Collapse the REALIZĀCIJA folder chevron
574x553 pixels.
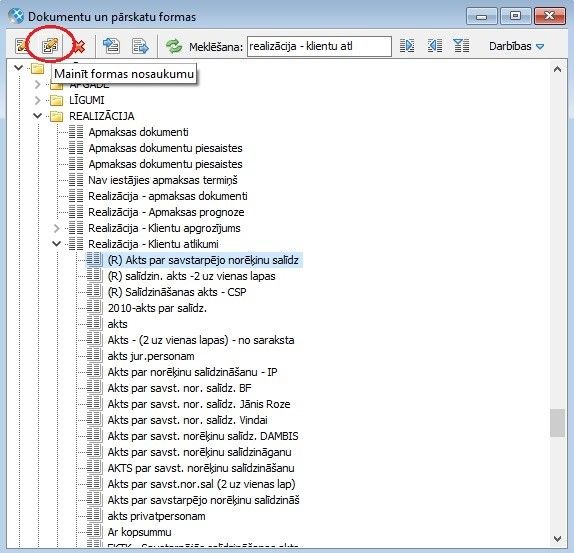[37, 116]
